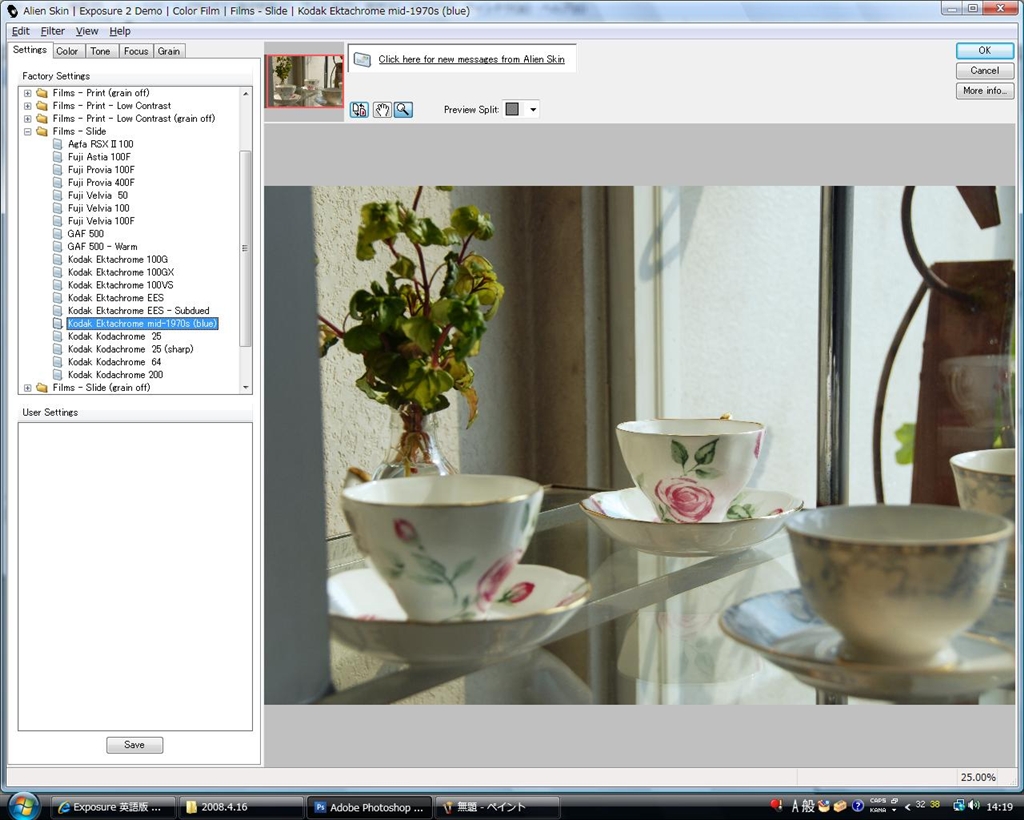Open the Preview Split dropdown arrow

click(x=533, y=110)
